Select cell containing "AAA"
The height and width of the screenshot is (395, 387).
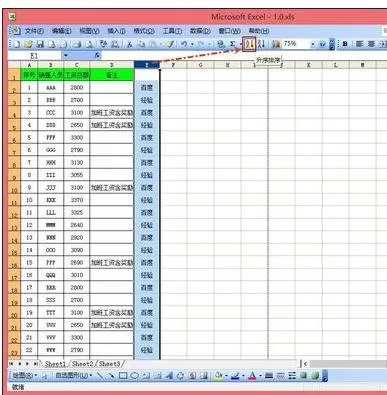50,88
